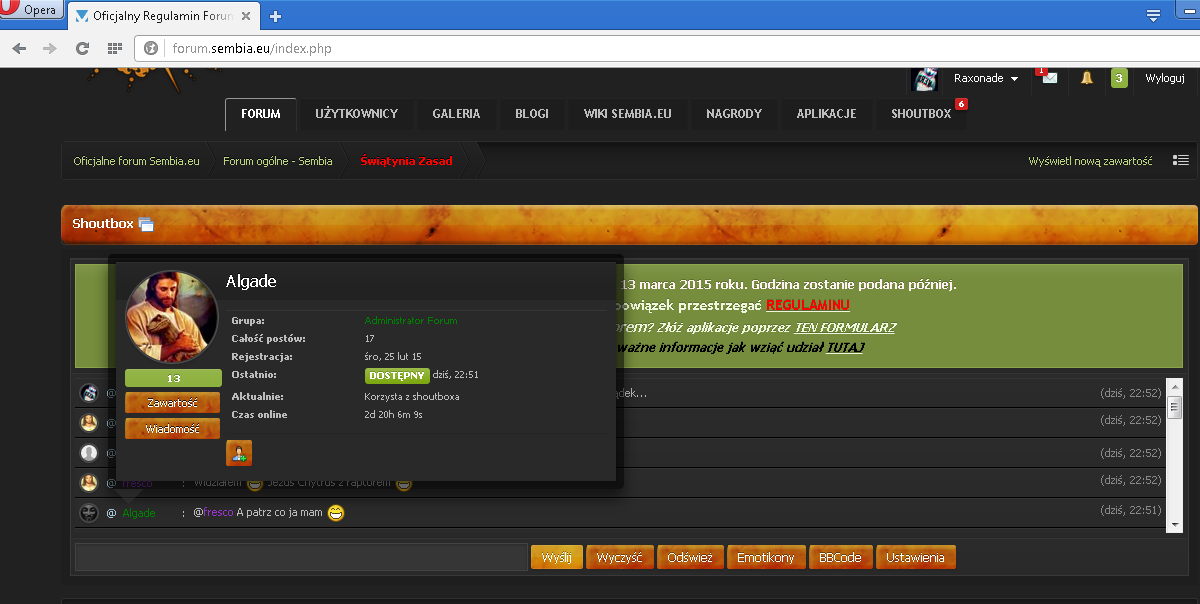Go to Forum ogólne - Sembia breadcrumb
The width and height of the screenshot is (1200, 604).
278,161
